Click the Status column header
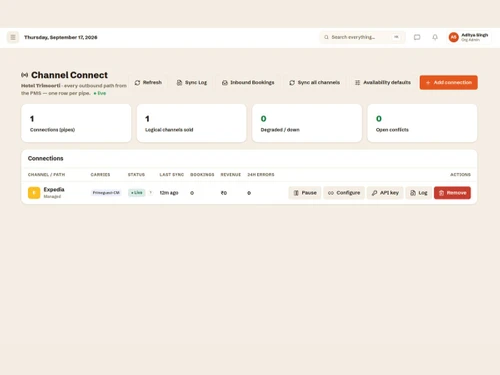The height and width of the screenshot is (375, 500). coord(136,175)
